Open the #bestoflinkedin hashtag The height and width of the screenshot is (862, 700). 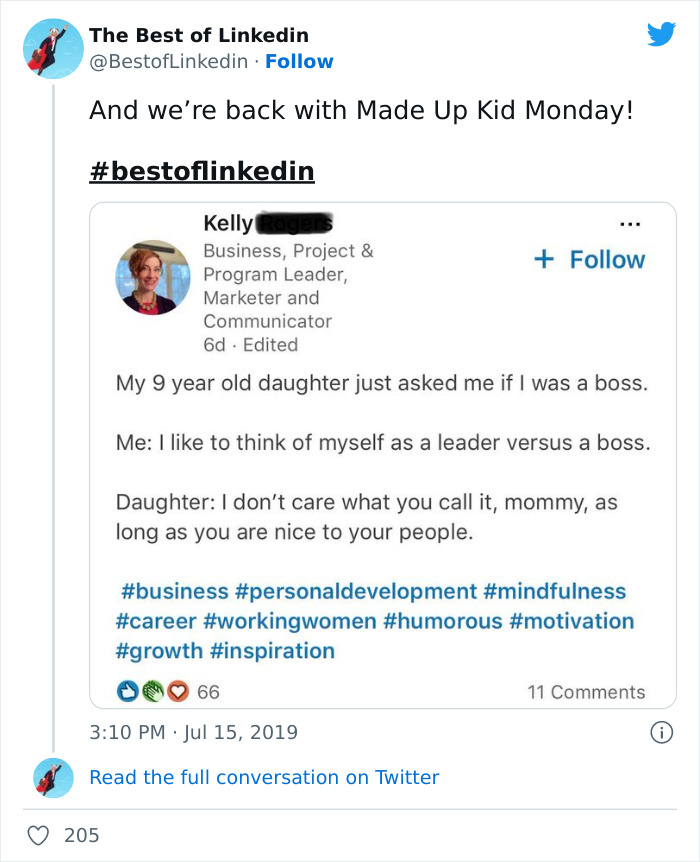202,171
